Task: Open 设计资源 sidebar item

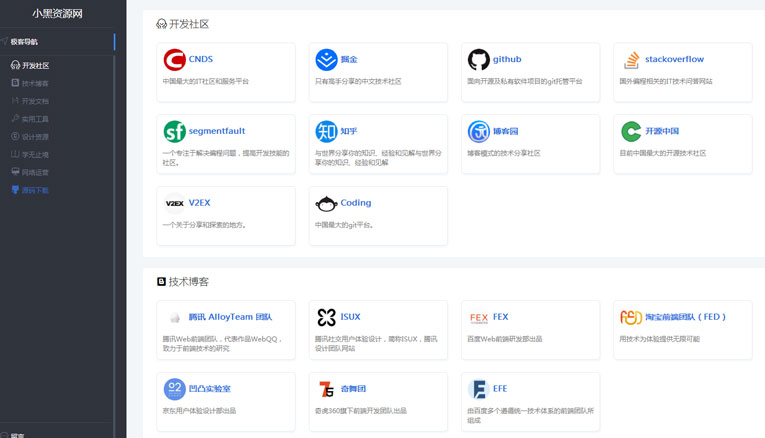Action: click(x=35, y=136)
